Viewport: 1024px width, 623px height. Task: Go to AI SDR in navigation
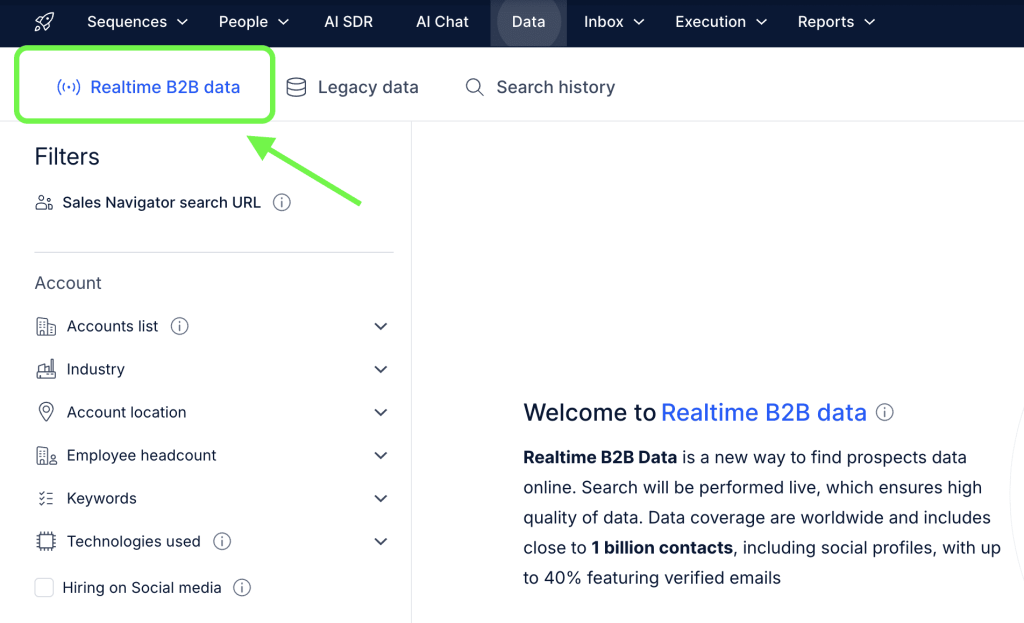point(348,22)
